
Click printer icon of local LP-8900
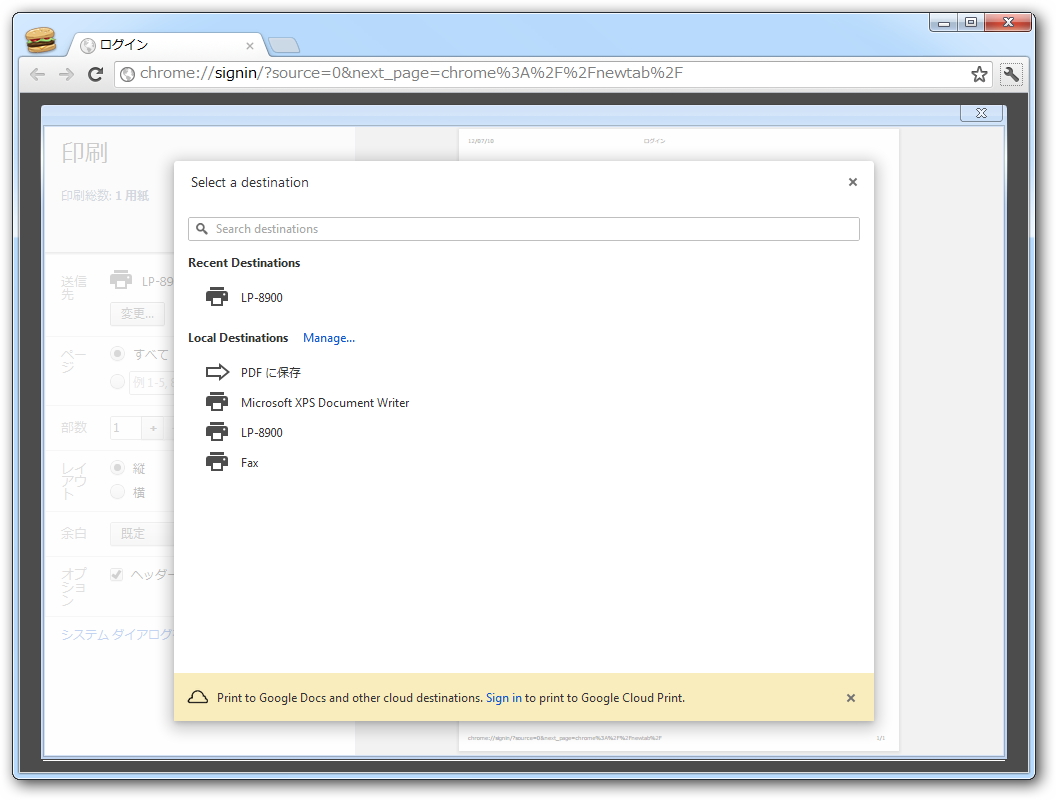point(217,432)
